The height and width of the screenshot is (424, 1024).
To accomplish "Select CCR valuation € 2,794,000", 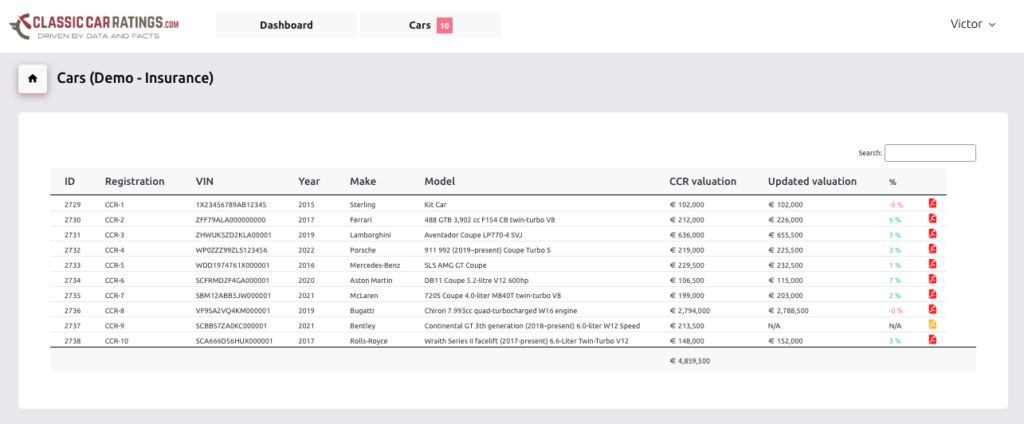I will tap(690, 310).
